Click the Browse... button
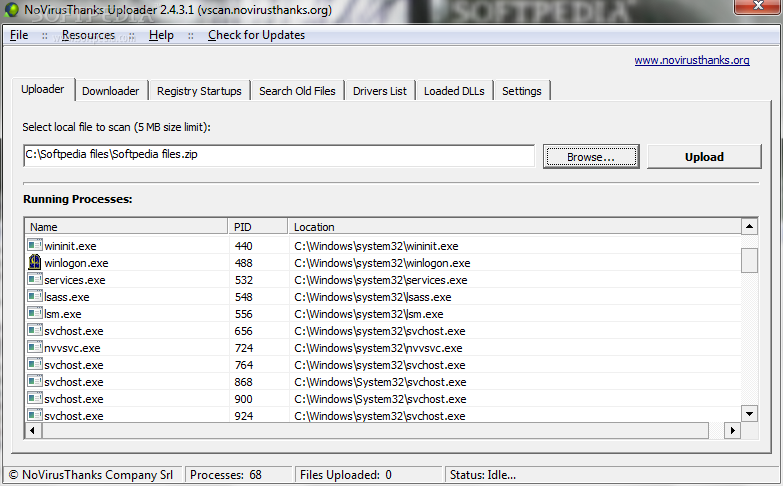The width and height of the screenshot is (783, 486). (591, 157)
